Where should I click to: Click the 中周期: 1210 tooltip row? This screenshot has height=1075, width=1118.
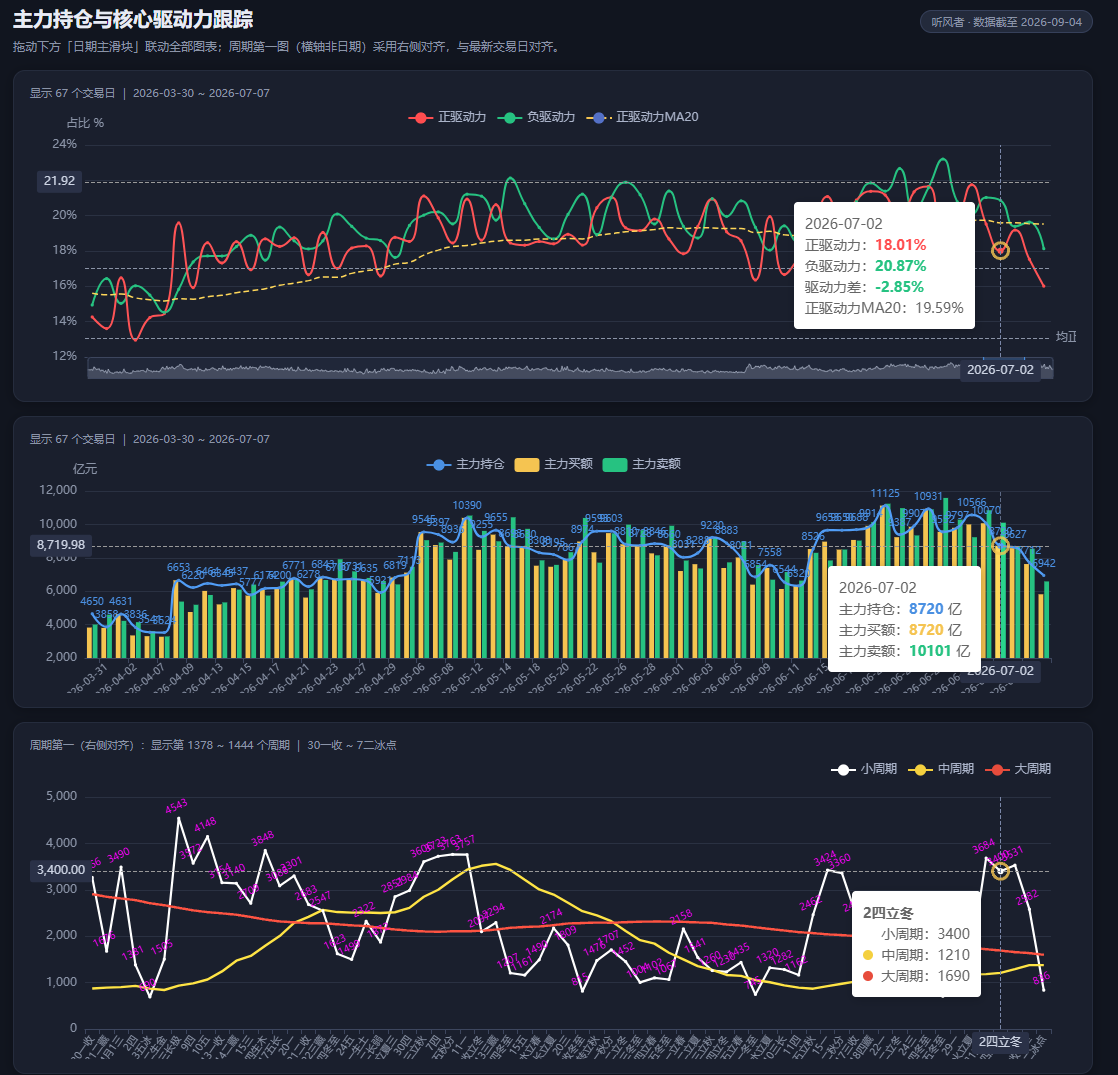916,955
